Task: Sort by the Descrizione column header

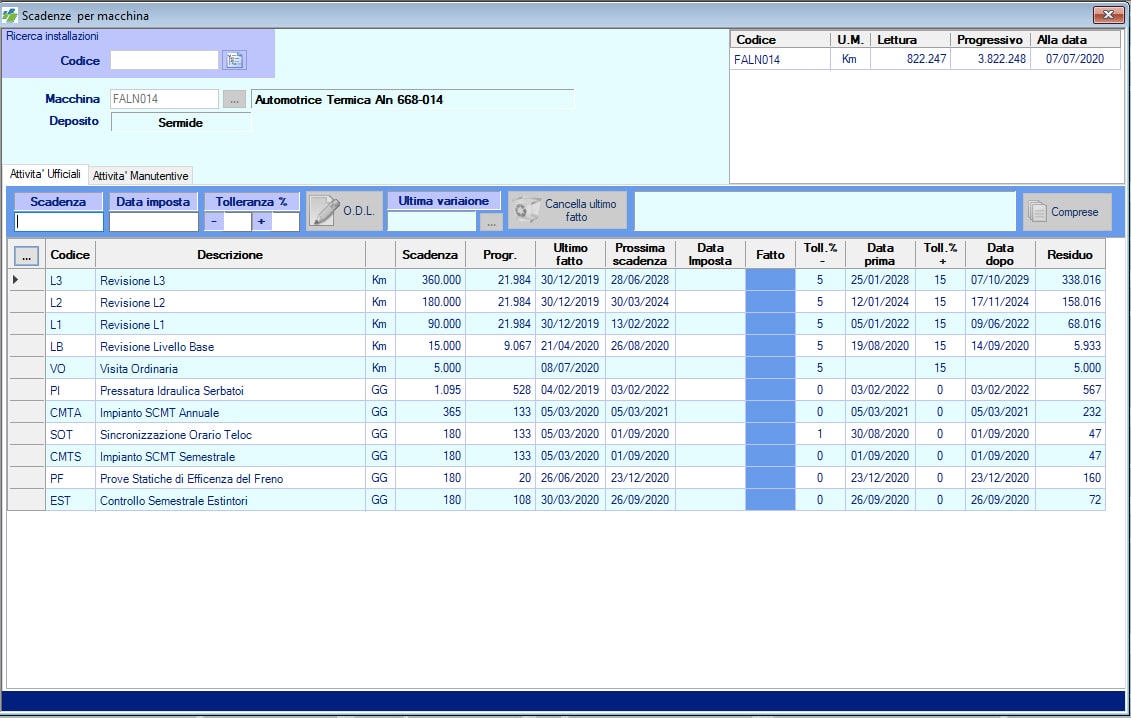Action: click(230, 255)
